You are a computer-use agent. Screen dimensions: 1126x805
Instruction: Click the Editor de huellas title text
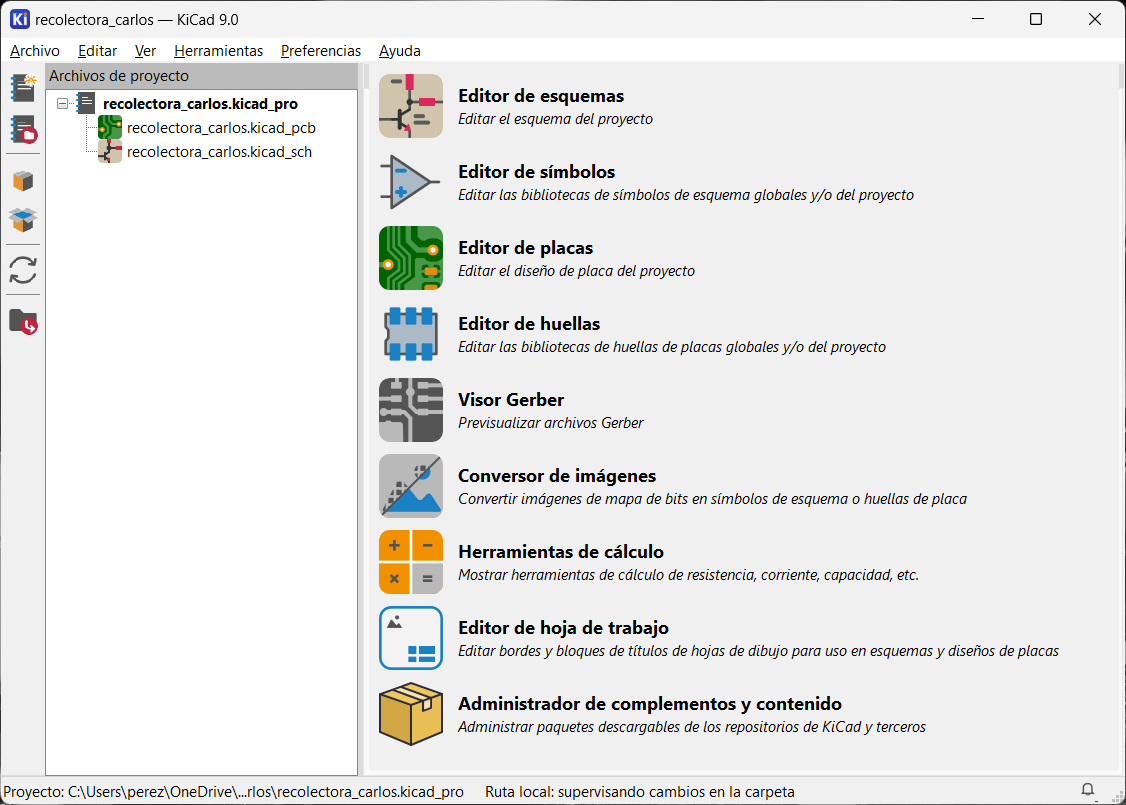[529, 325]
